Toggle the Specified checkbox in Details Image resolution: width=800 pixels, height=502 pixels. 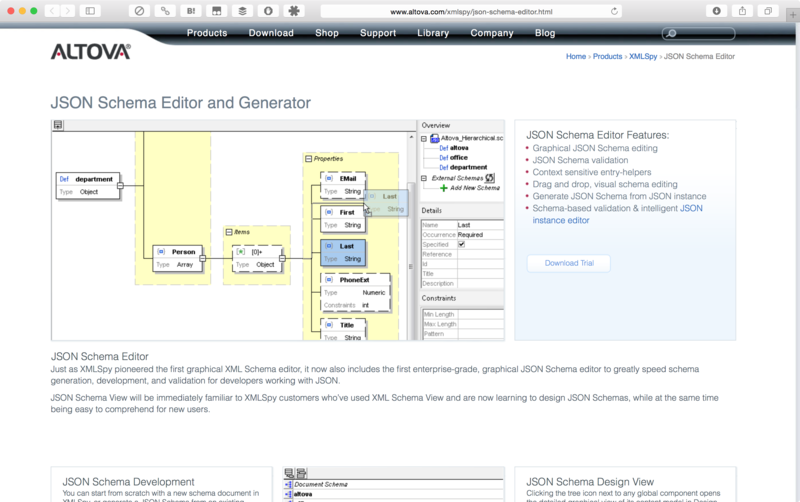coord(461,244)
